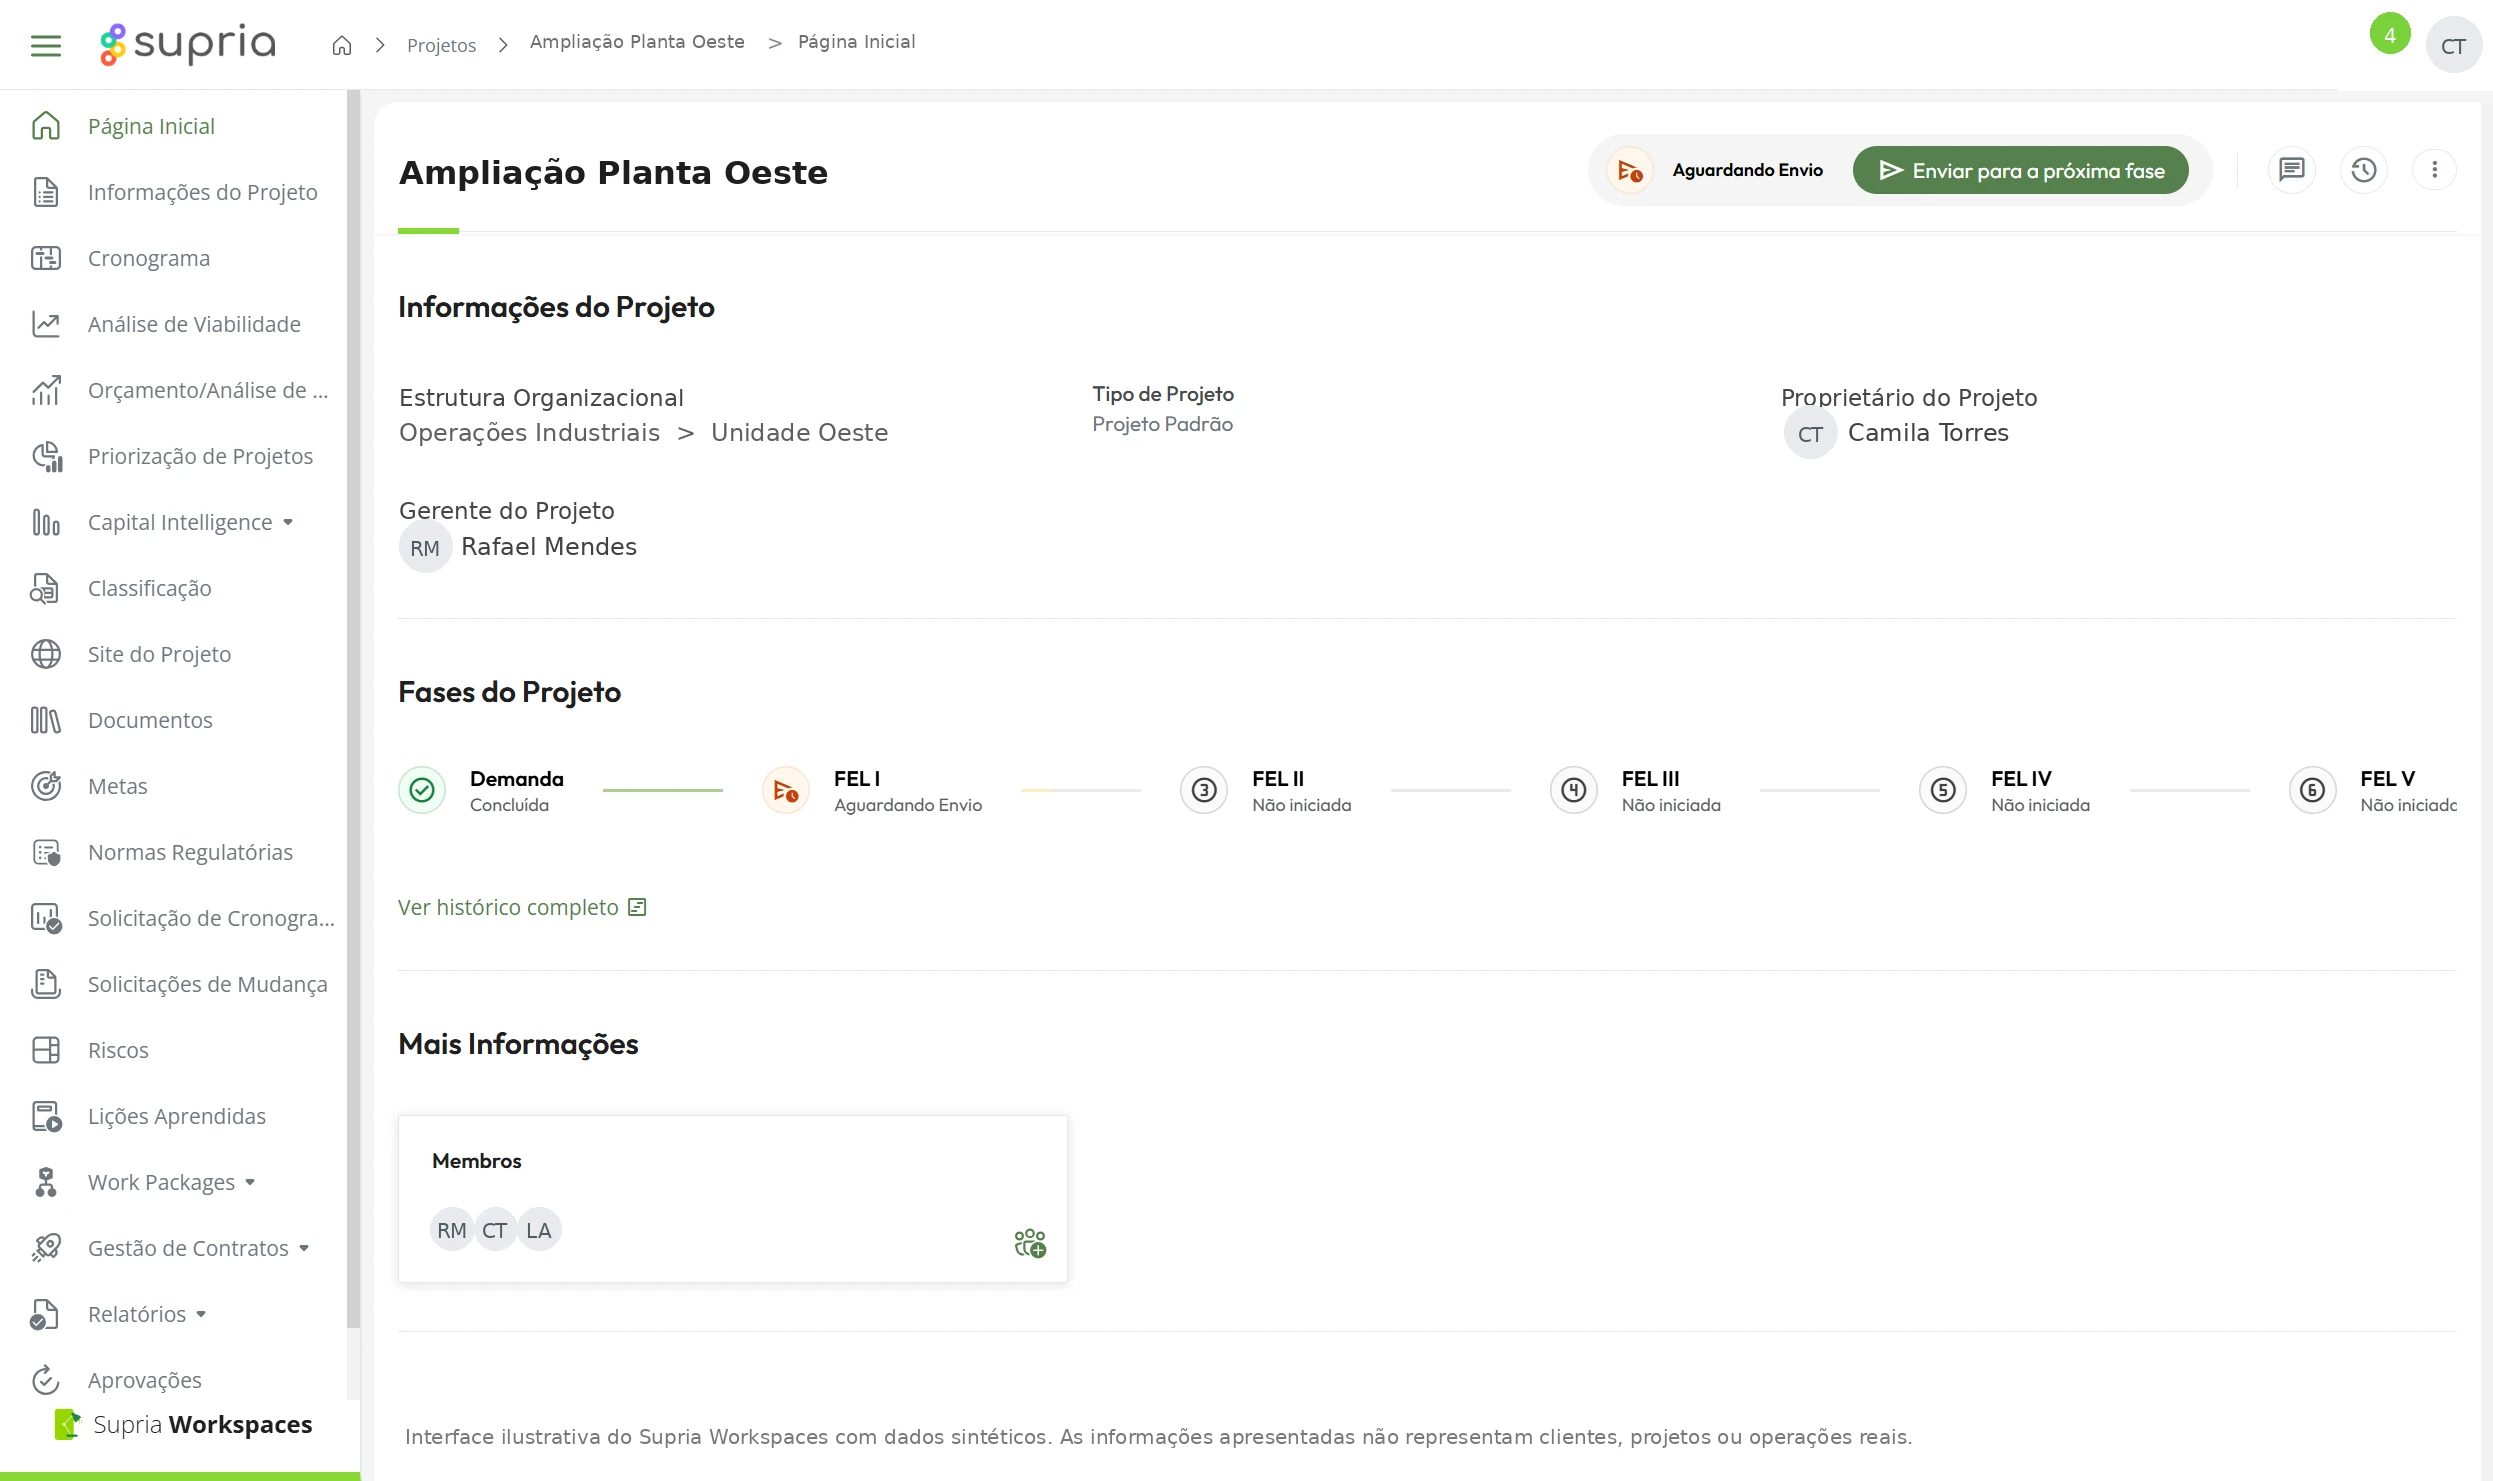
Task: Click the Rafael Mendes manager name
Action: [x=549, y=547]
